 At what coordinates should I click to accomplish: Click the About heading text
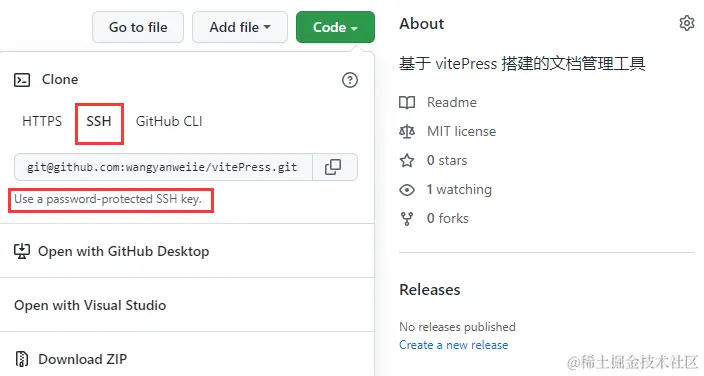pos(422,23)
